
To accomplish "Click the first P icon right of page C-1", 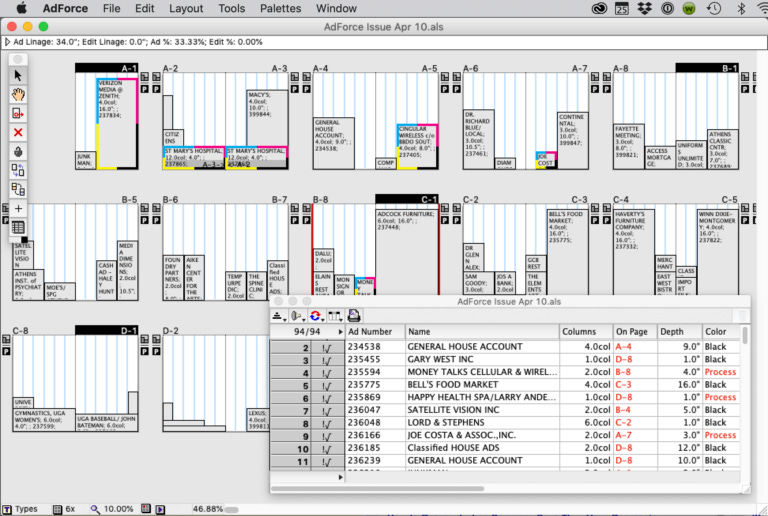I will coord(445,220).
